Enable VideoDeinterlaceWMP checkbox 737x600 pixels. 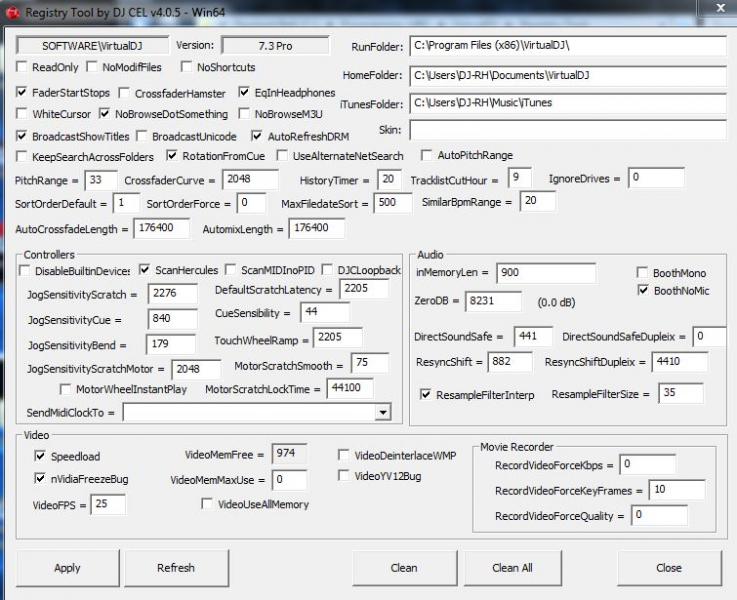coord(344,455)
